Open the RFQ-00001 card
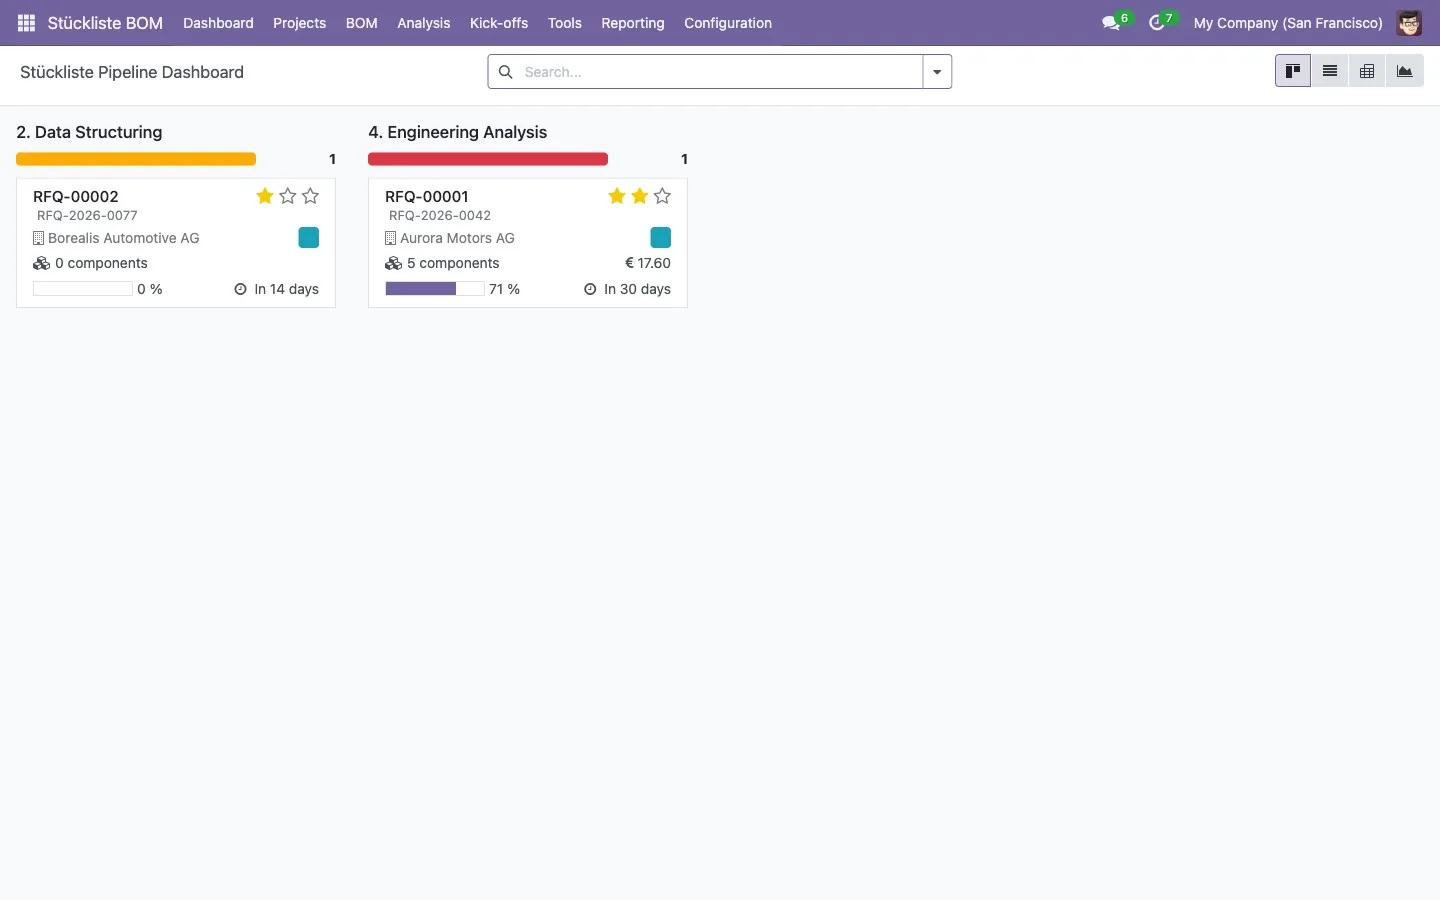Image resolution: width=1440 pixels, height=900 pixels. [528, 243]
